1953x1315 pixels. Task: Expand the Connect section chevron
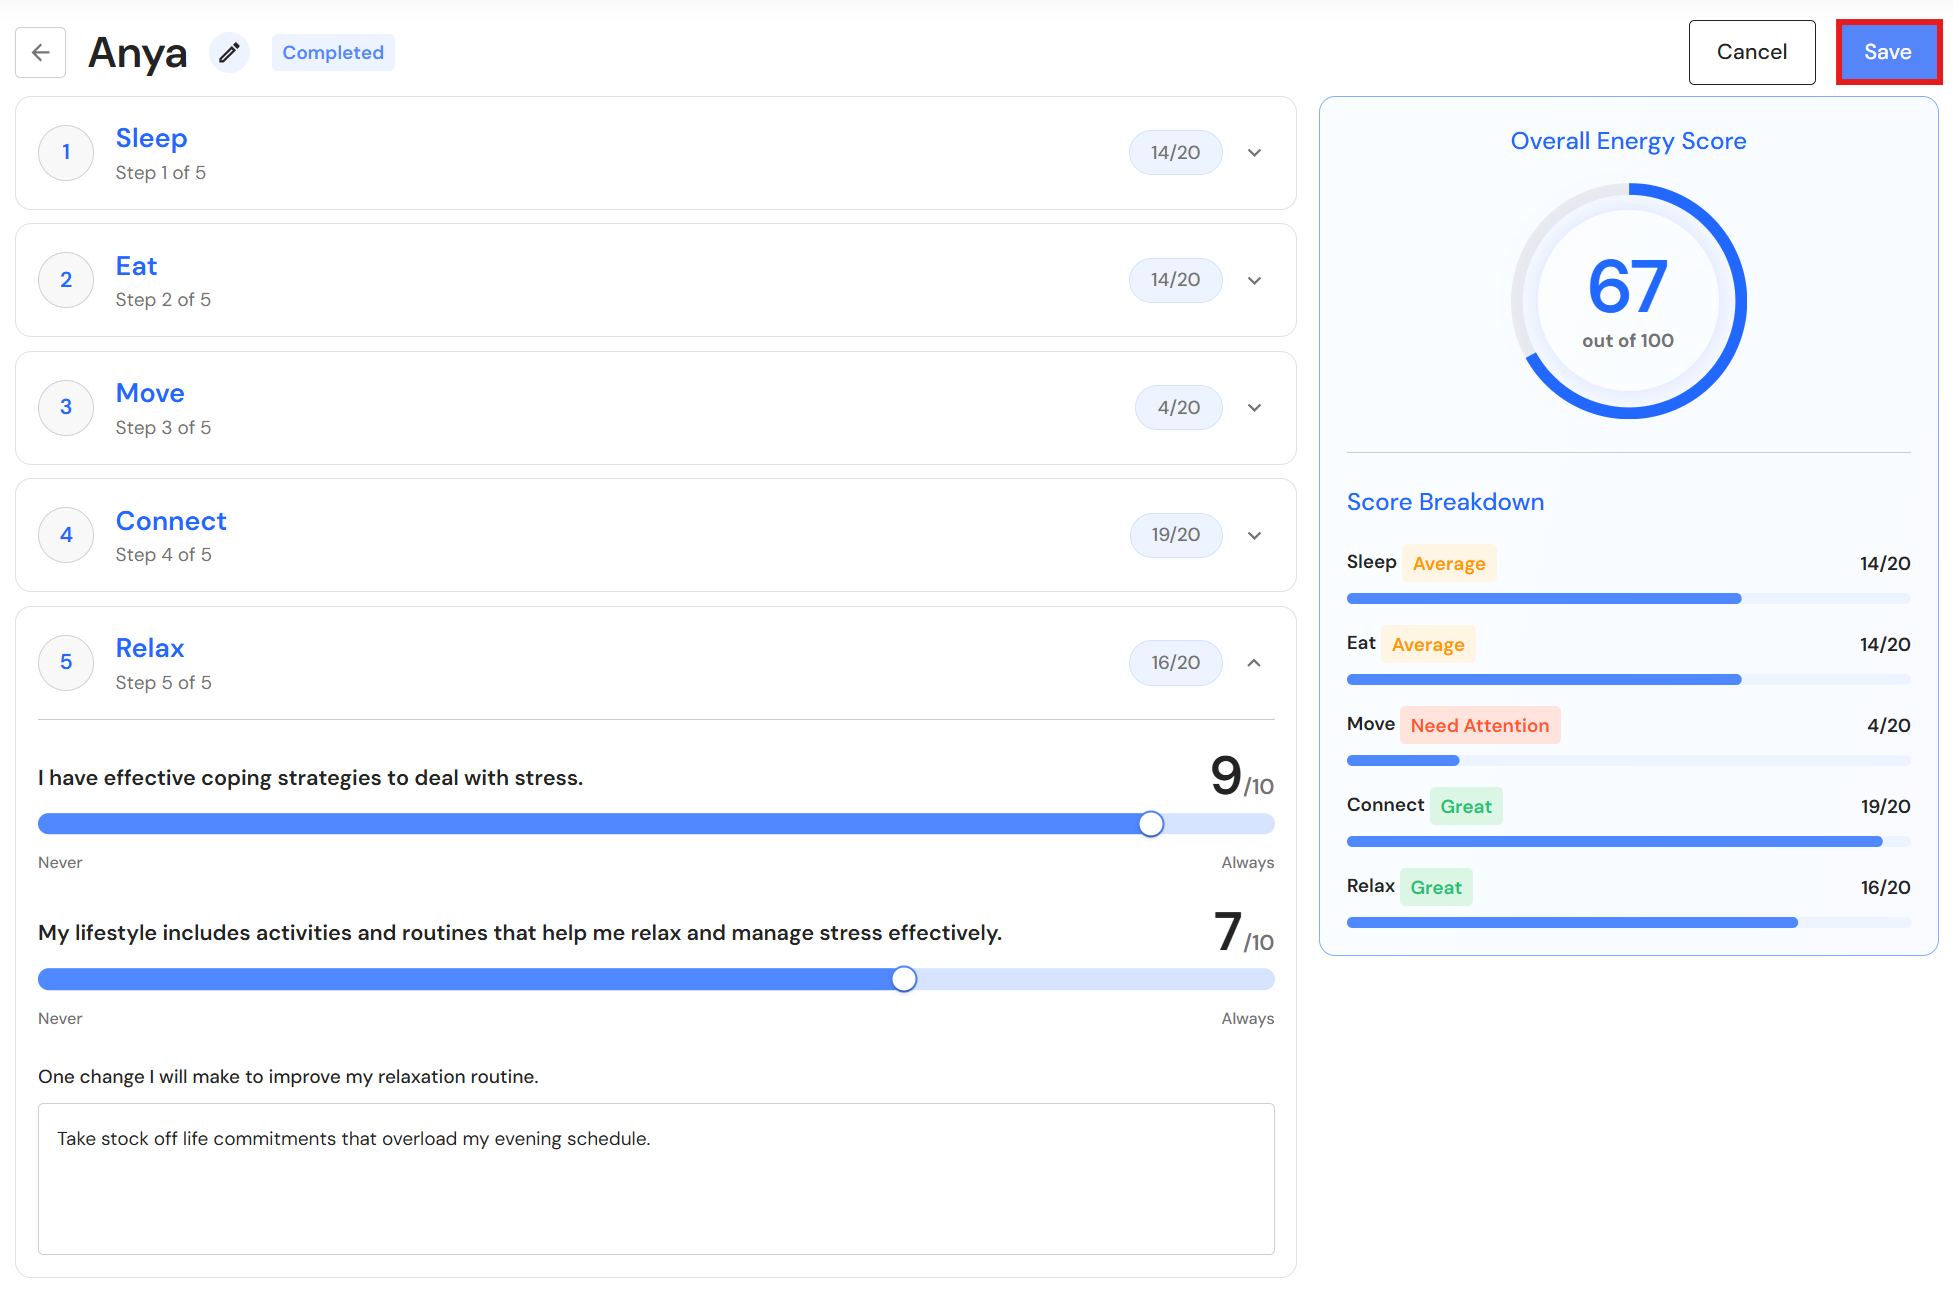[x=1254, y=535]
